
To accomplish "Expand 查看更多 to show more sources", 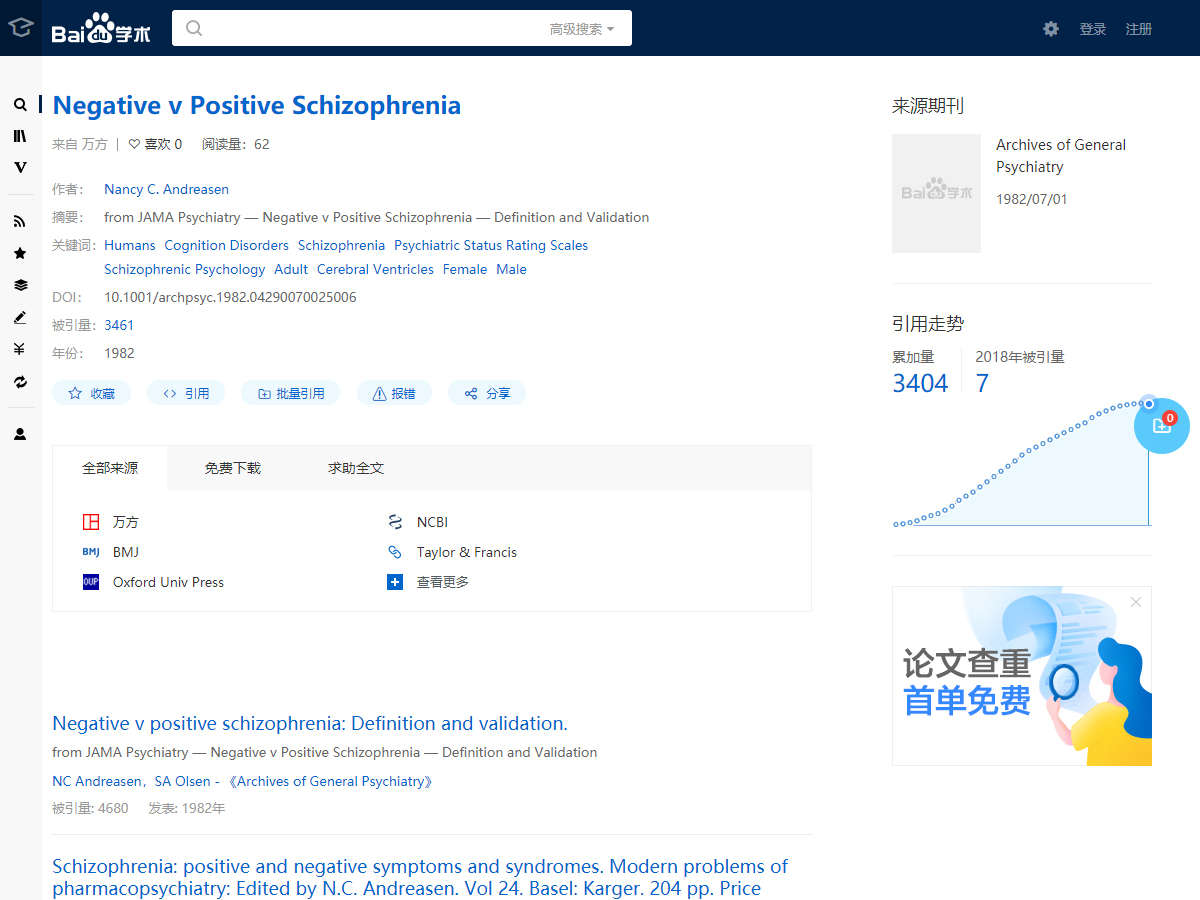I will pos(442,582).
